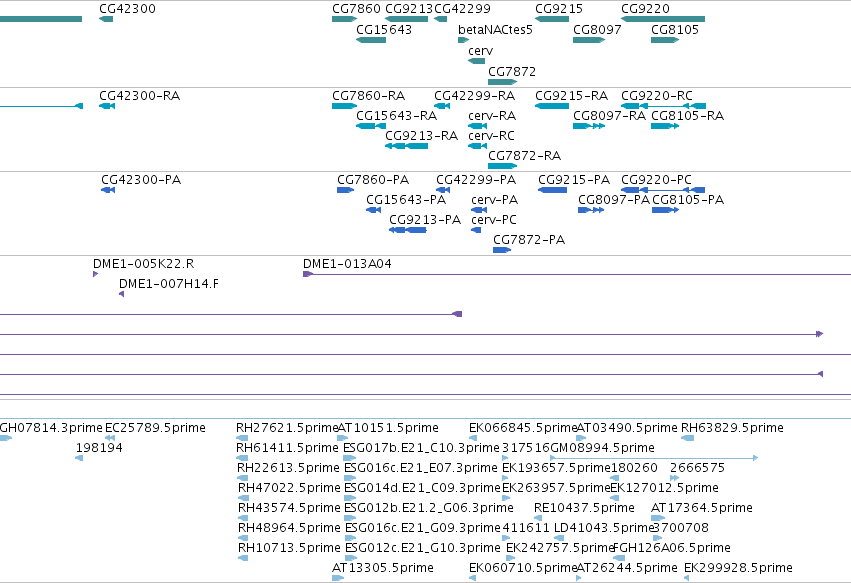This screenshot has height=583, width=851.
Task: Select the EC25789.5prime EST glyph
Action: pos(110,438)
